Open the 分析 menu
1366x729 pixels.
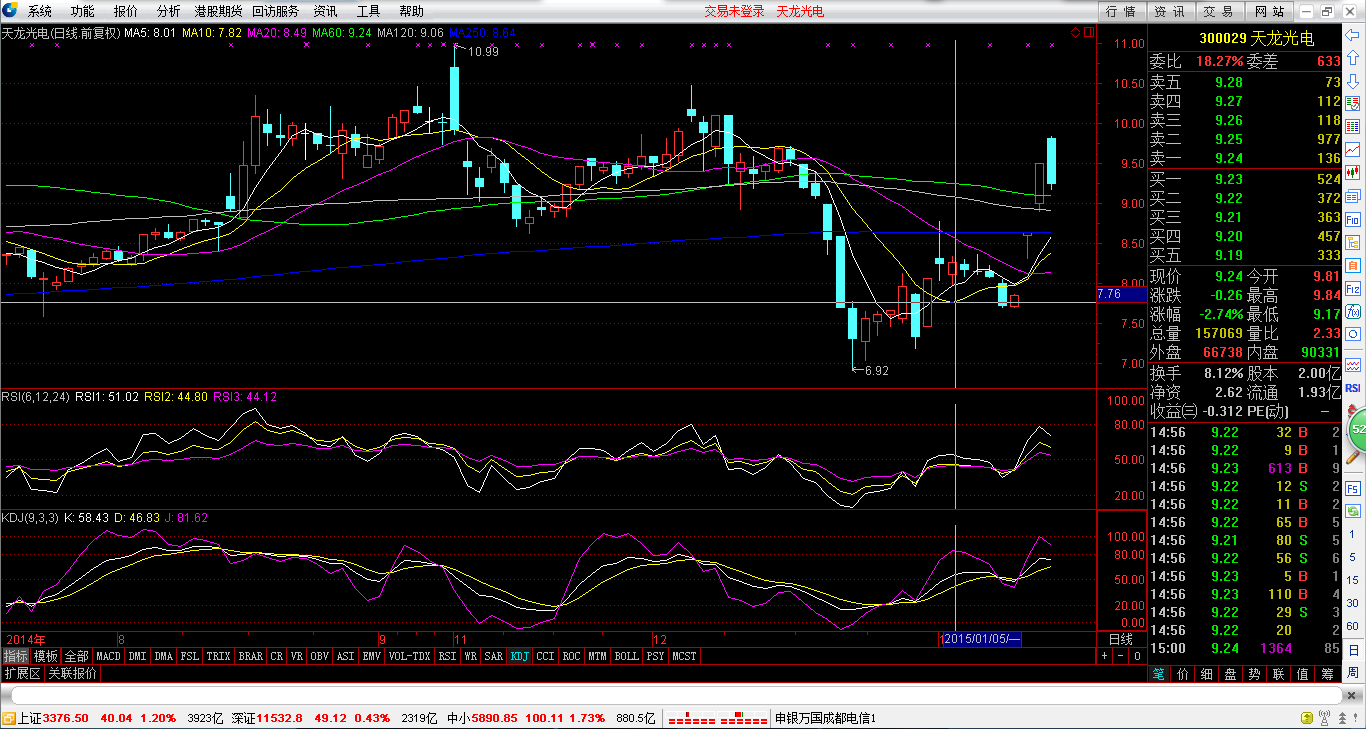coord(168,11)
